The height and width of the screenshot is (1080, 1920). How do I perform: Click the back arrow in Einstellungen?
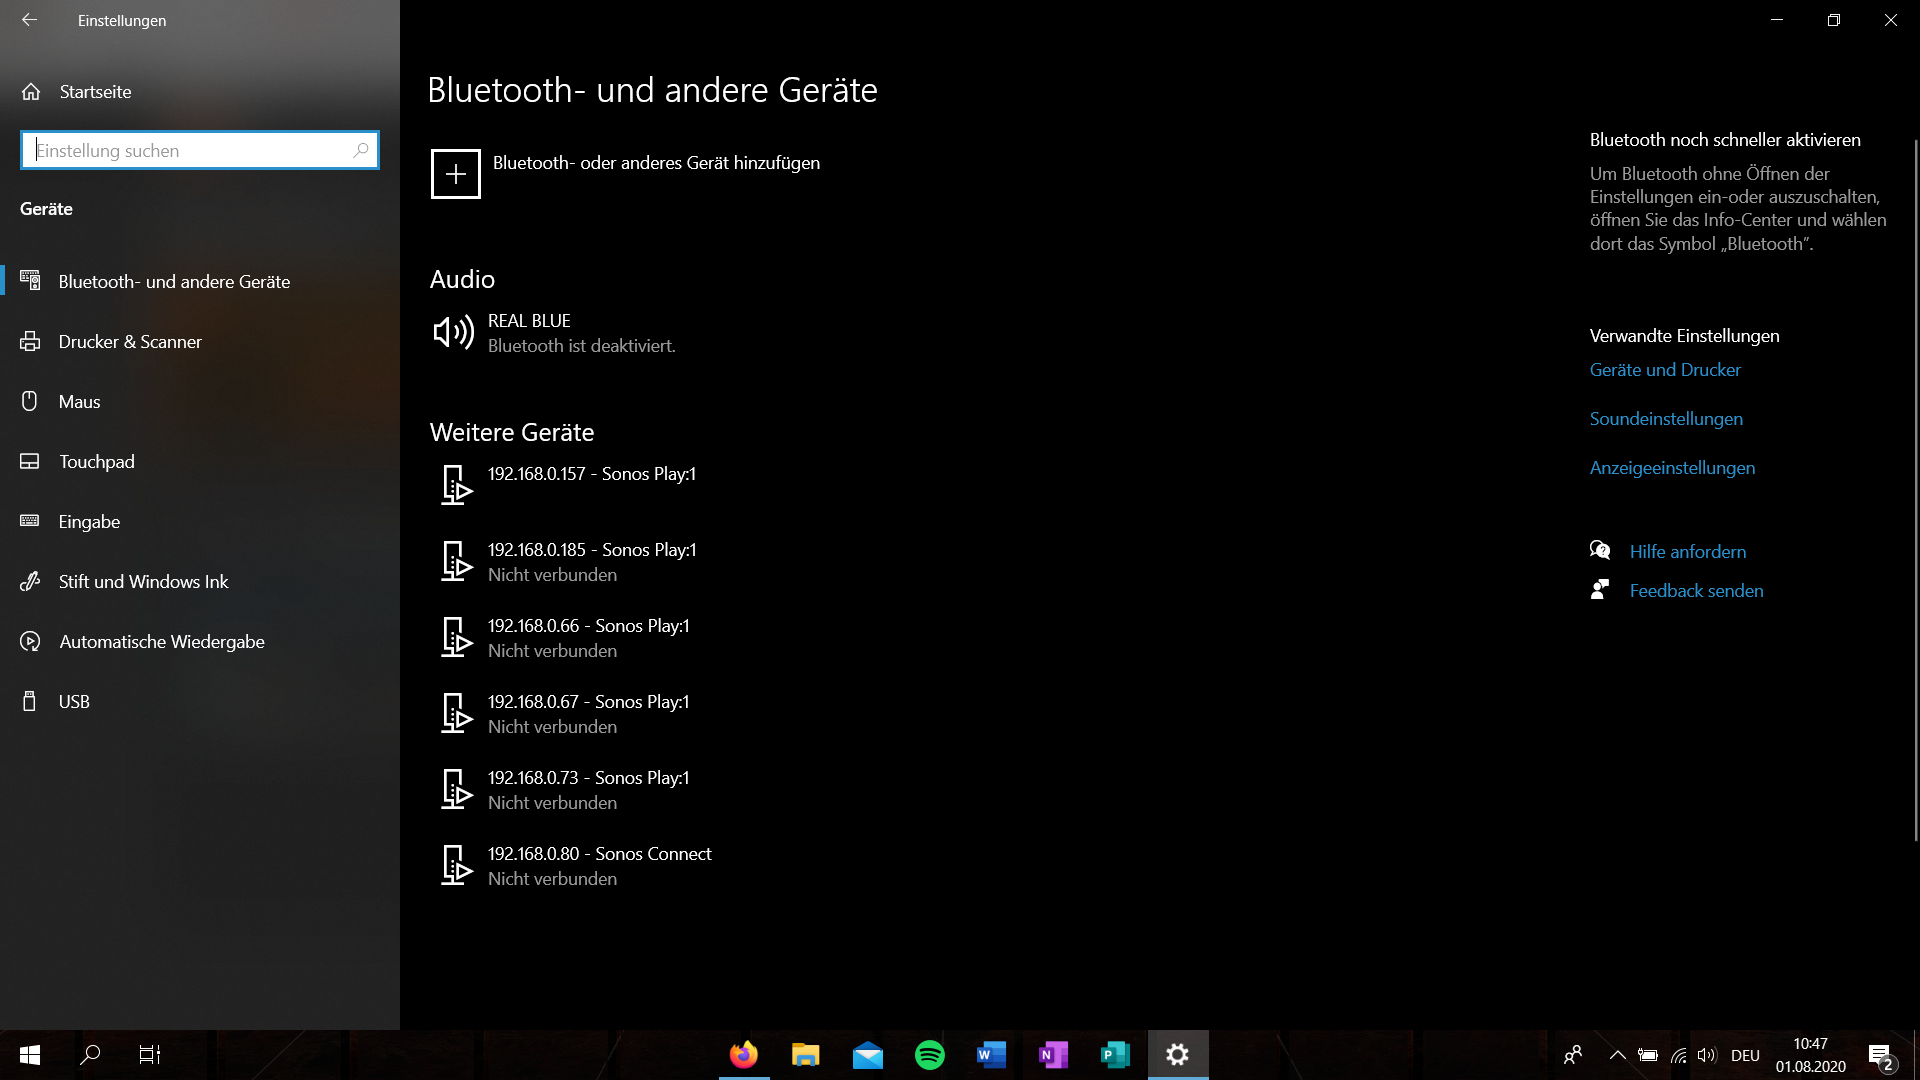30,20
